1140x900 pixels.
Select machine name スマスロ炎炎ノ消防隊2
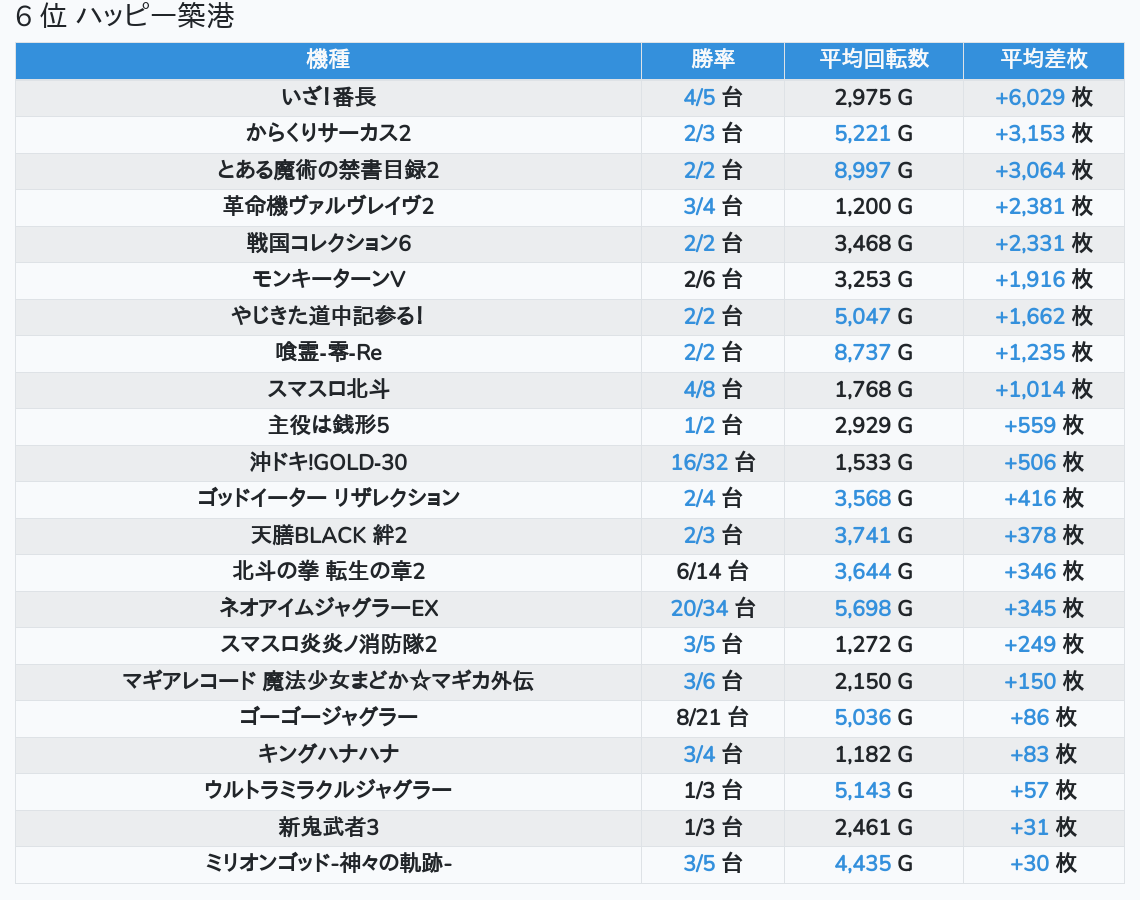(328, 644)
